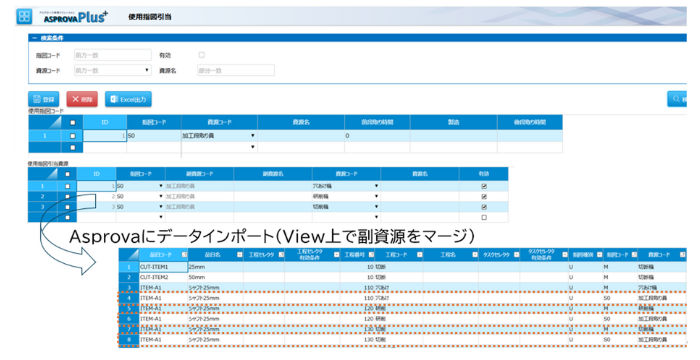Click into the 資源名 search field

[236, 70]
